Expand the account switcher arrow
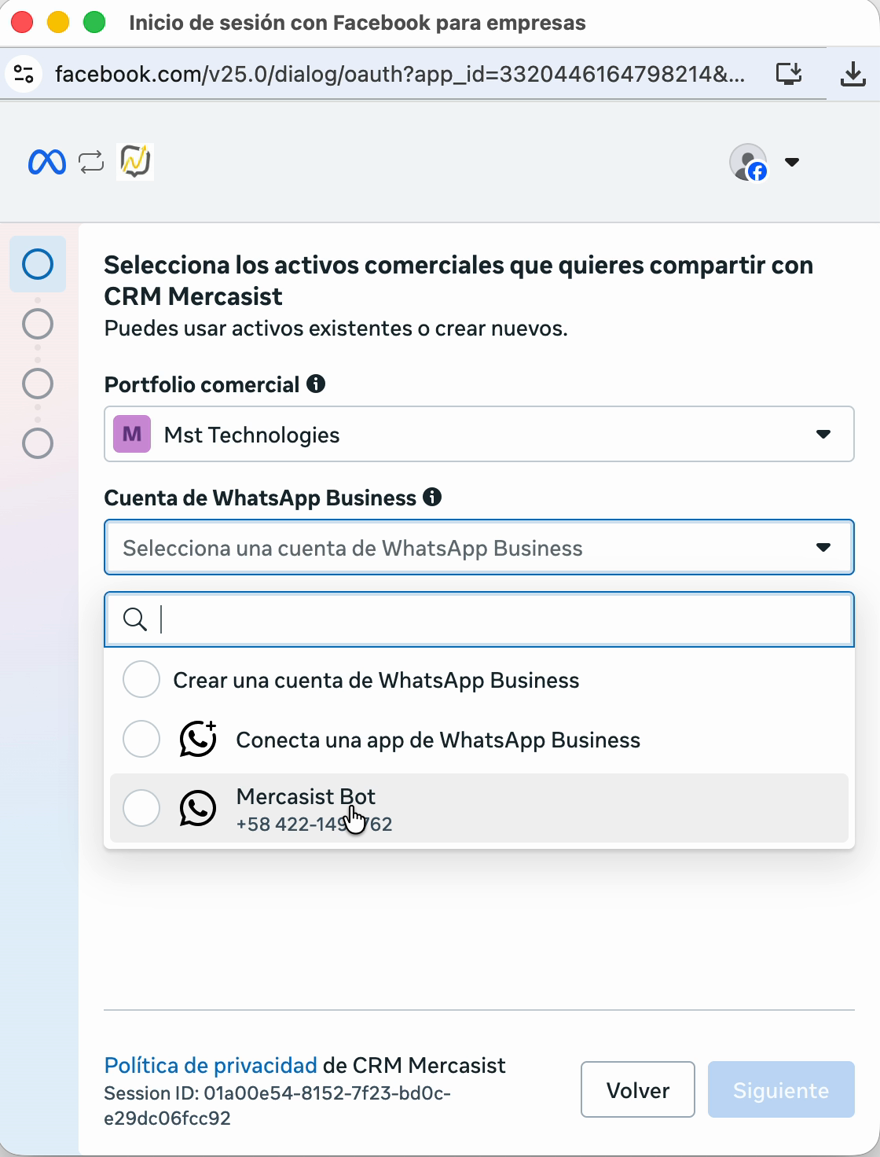 tap(791, 162)
